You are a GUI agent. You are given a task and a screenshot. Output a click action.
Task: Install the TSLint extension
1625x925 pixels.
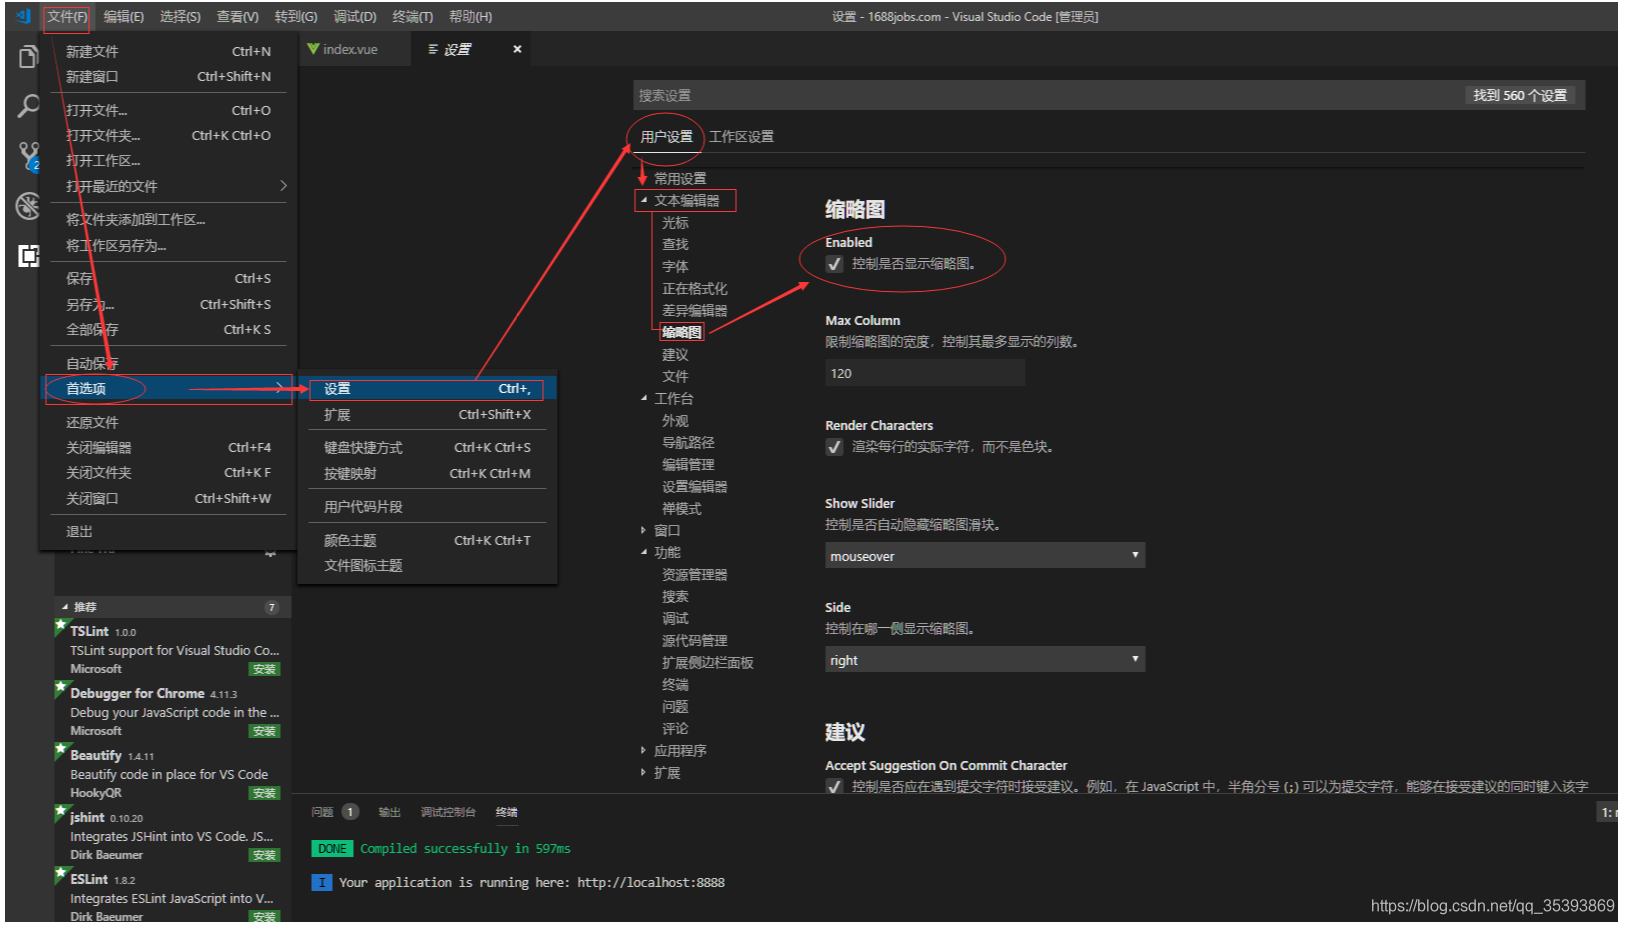point(264,669)
